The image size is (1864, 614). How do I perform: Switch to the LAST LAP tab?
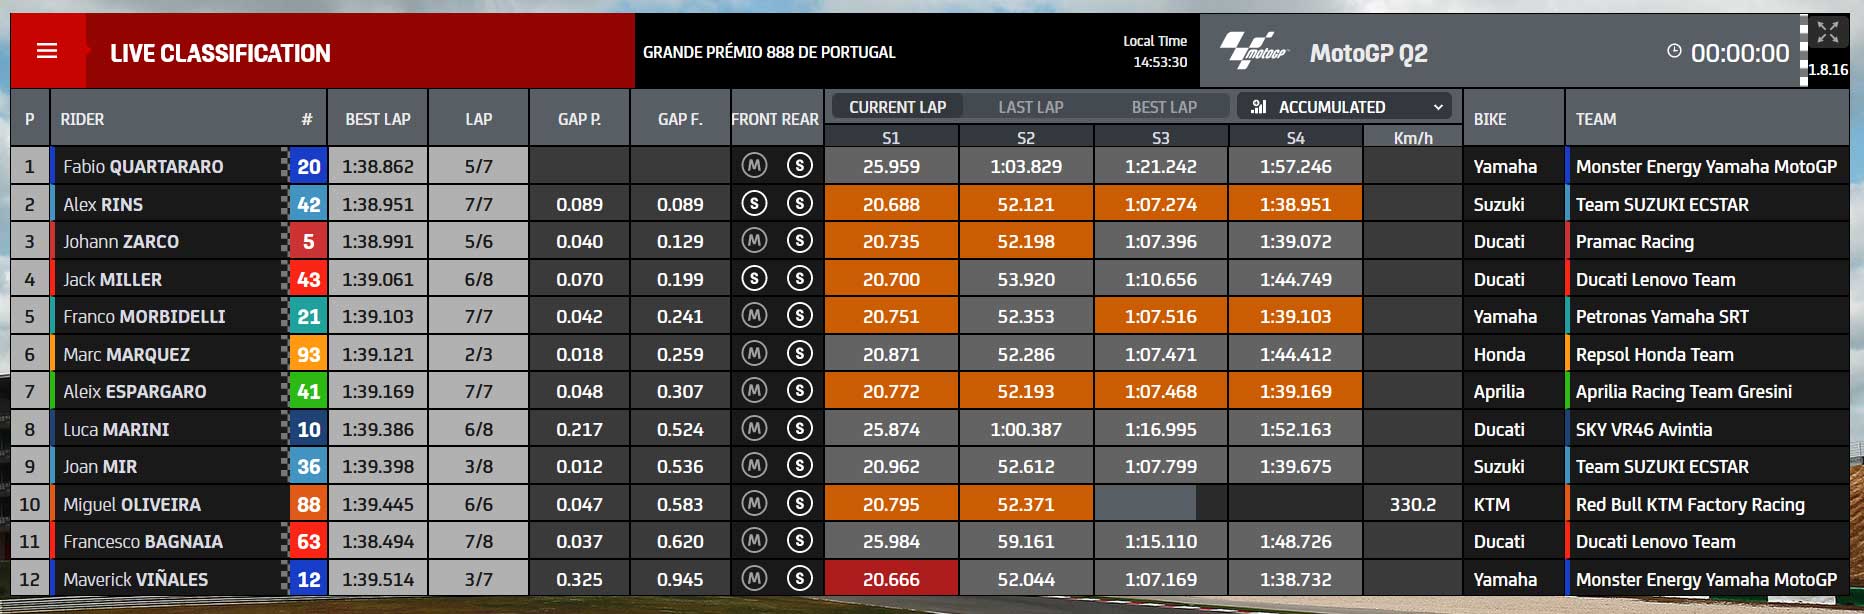point(1030,106)
